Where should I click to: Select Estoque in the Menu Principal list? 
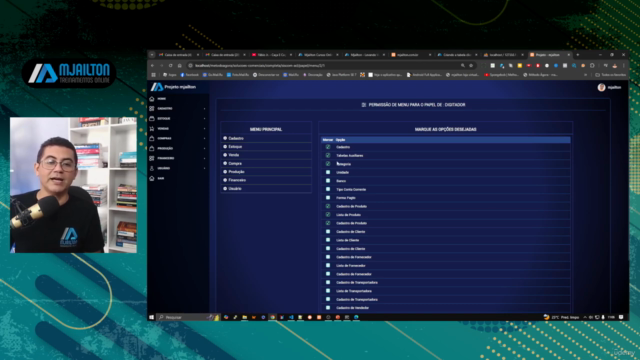click(x=266, y=147)
